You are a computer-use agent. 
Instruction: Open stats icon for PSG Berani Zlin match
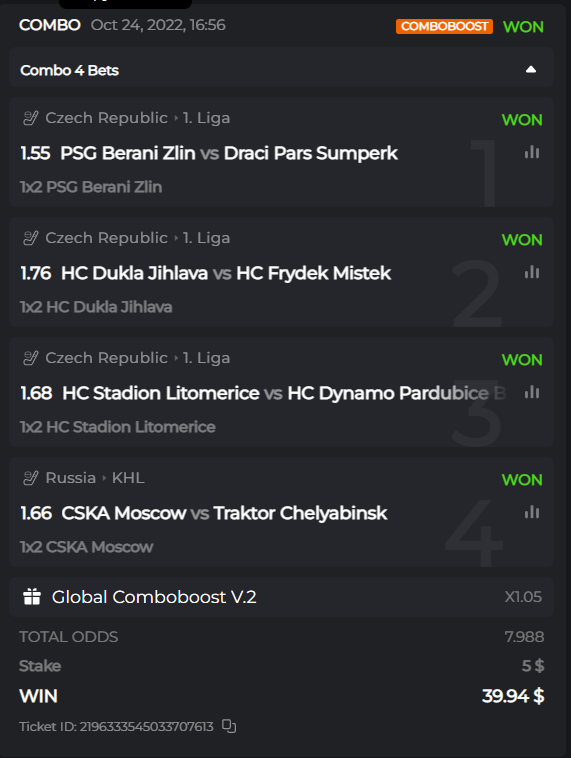point(532,152)
